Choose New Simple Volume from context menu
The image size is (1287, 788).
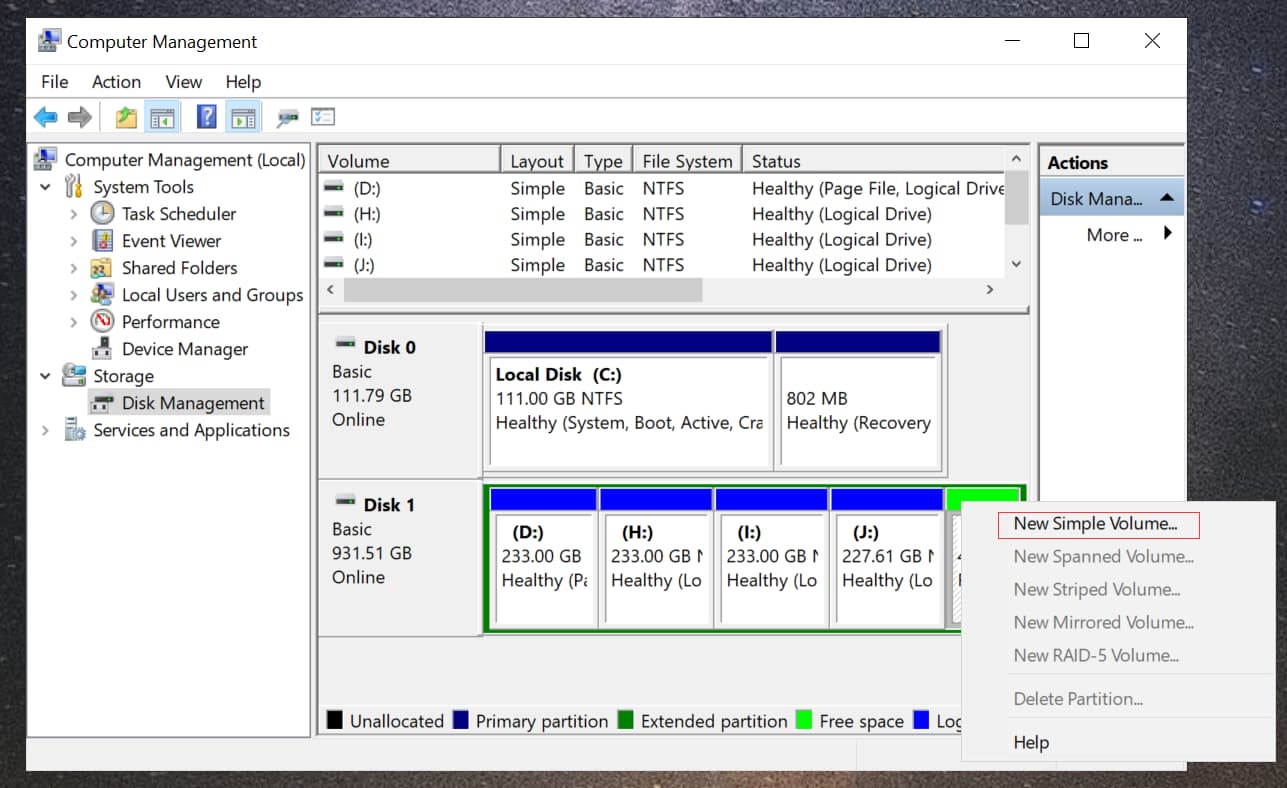(x=1098, y=524)
